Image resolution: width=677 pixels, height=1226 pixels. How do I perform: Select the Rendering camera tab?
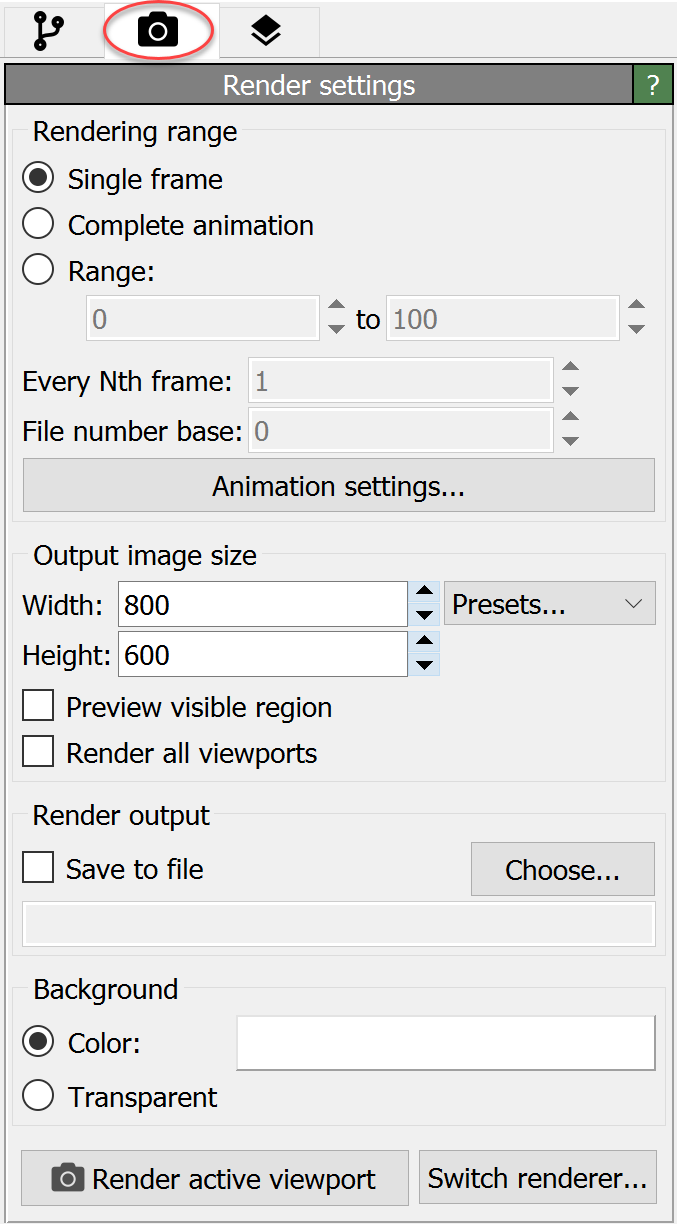point(158,31)
